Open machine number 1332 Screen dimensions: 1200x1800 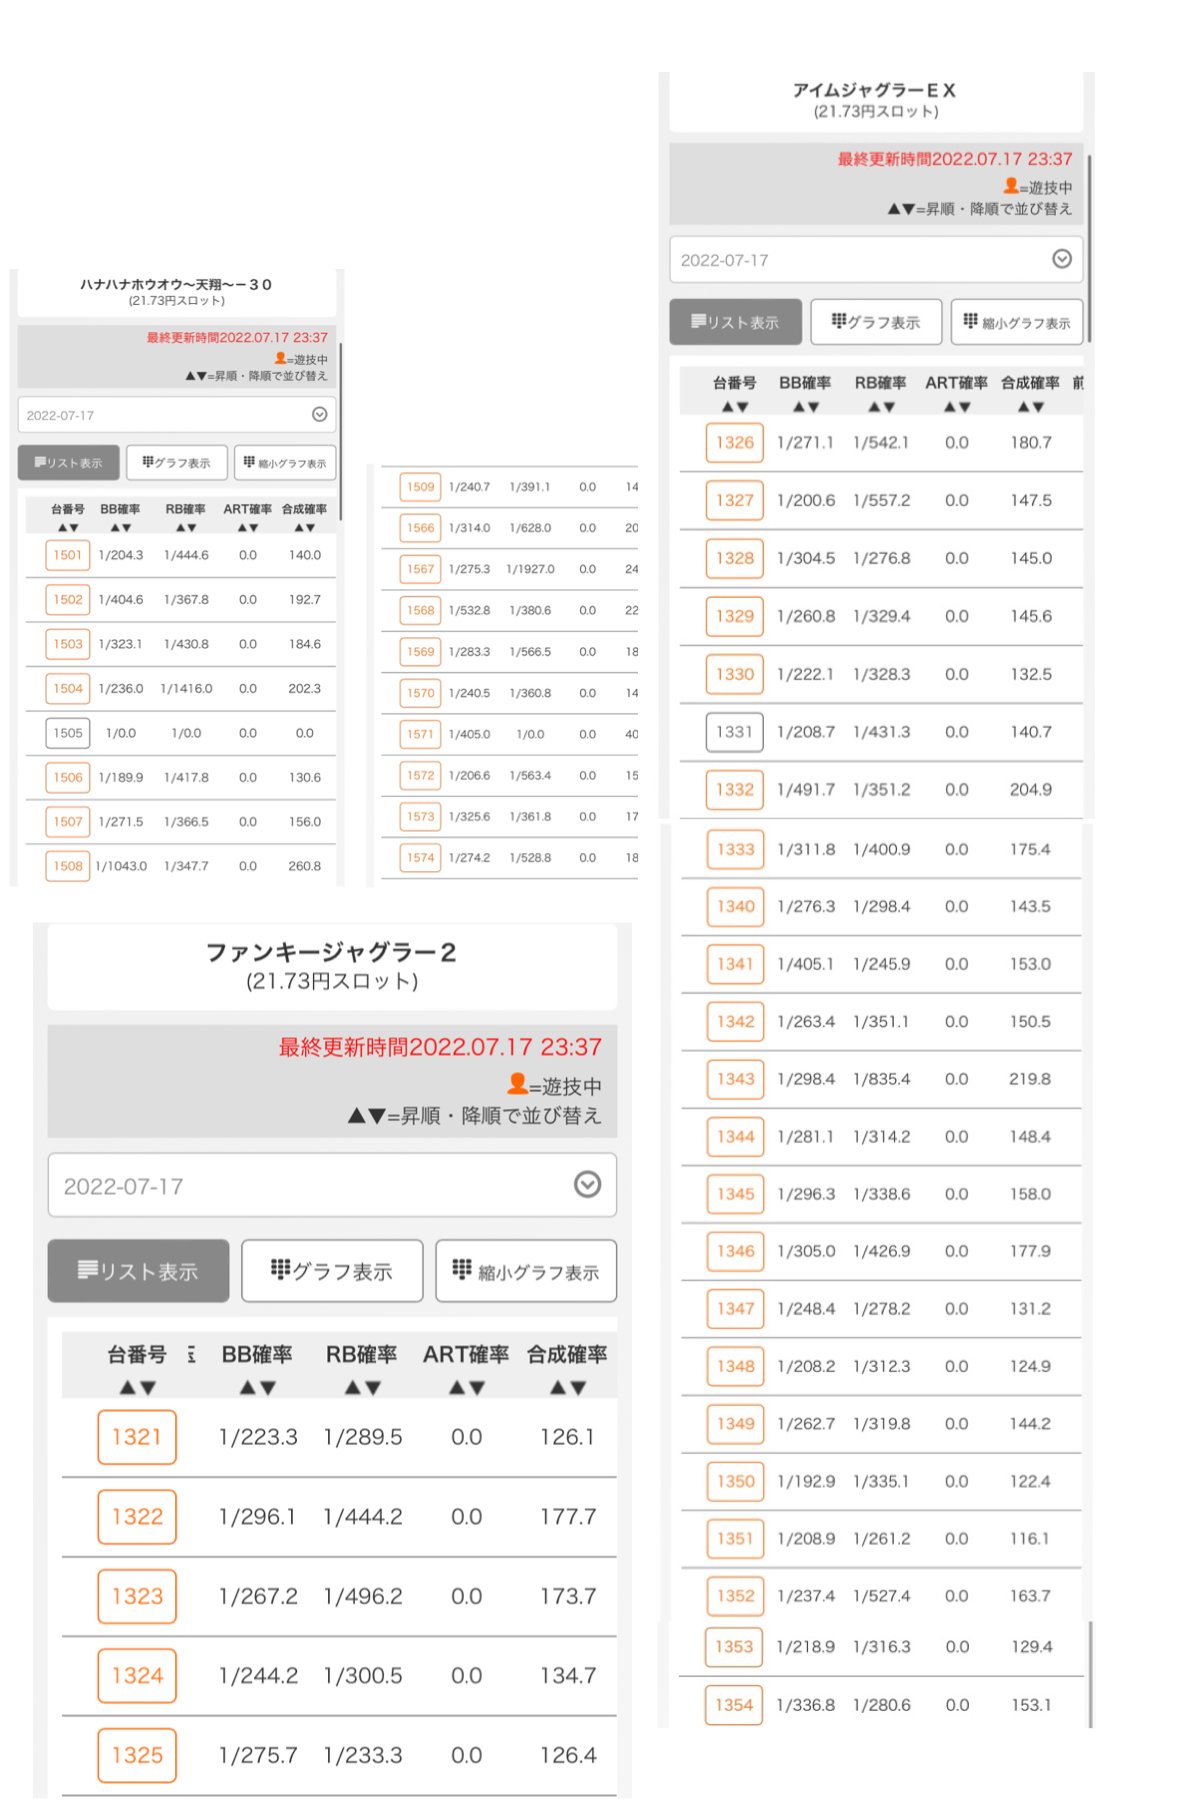click(735, 790)
